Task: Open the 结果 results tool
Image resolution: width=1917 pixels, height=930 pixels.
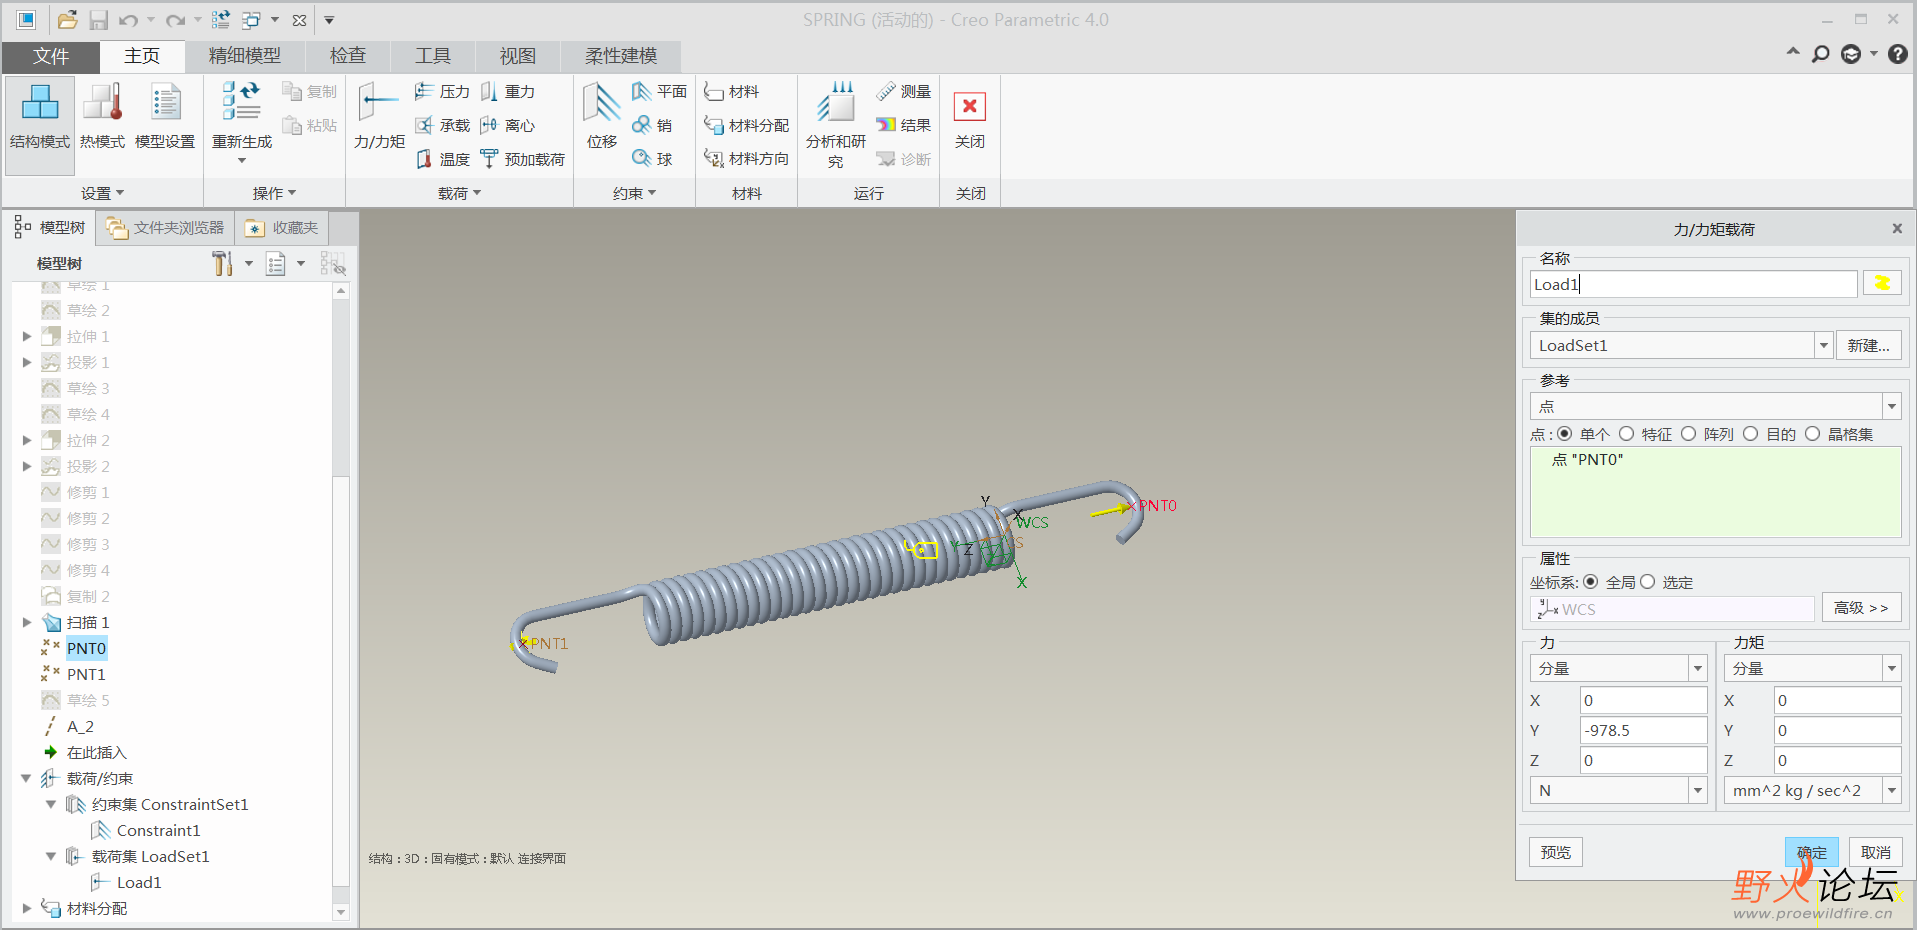Action: coord(903,125)
